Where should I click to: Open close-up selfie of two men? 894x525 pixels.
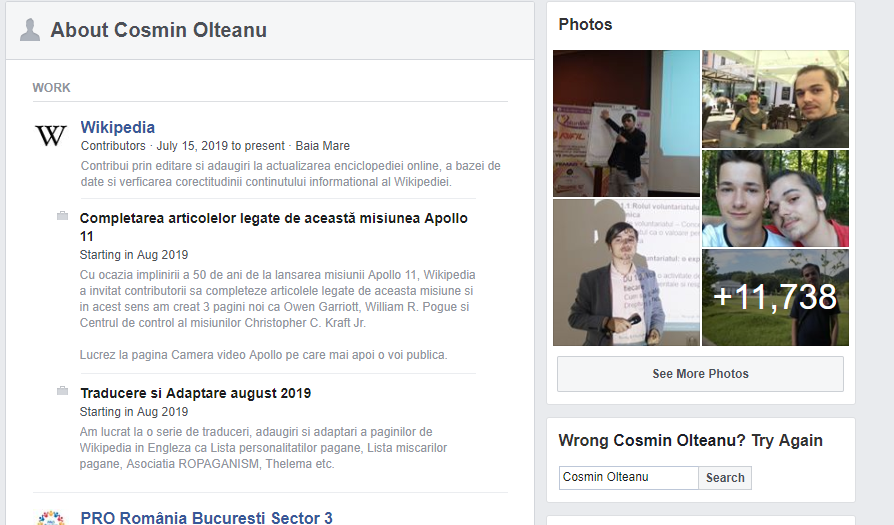point(775,198)
